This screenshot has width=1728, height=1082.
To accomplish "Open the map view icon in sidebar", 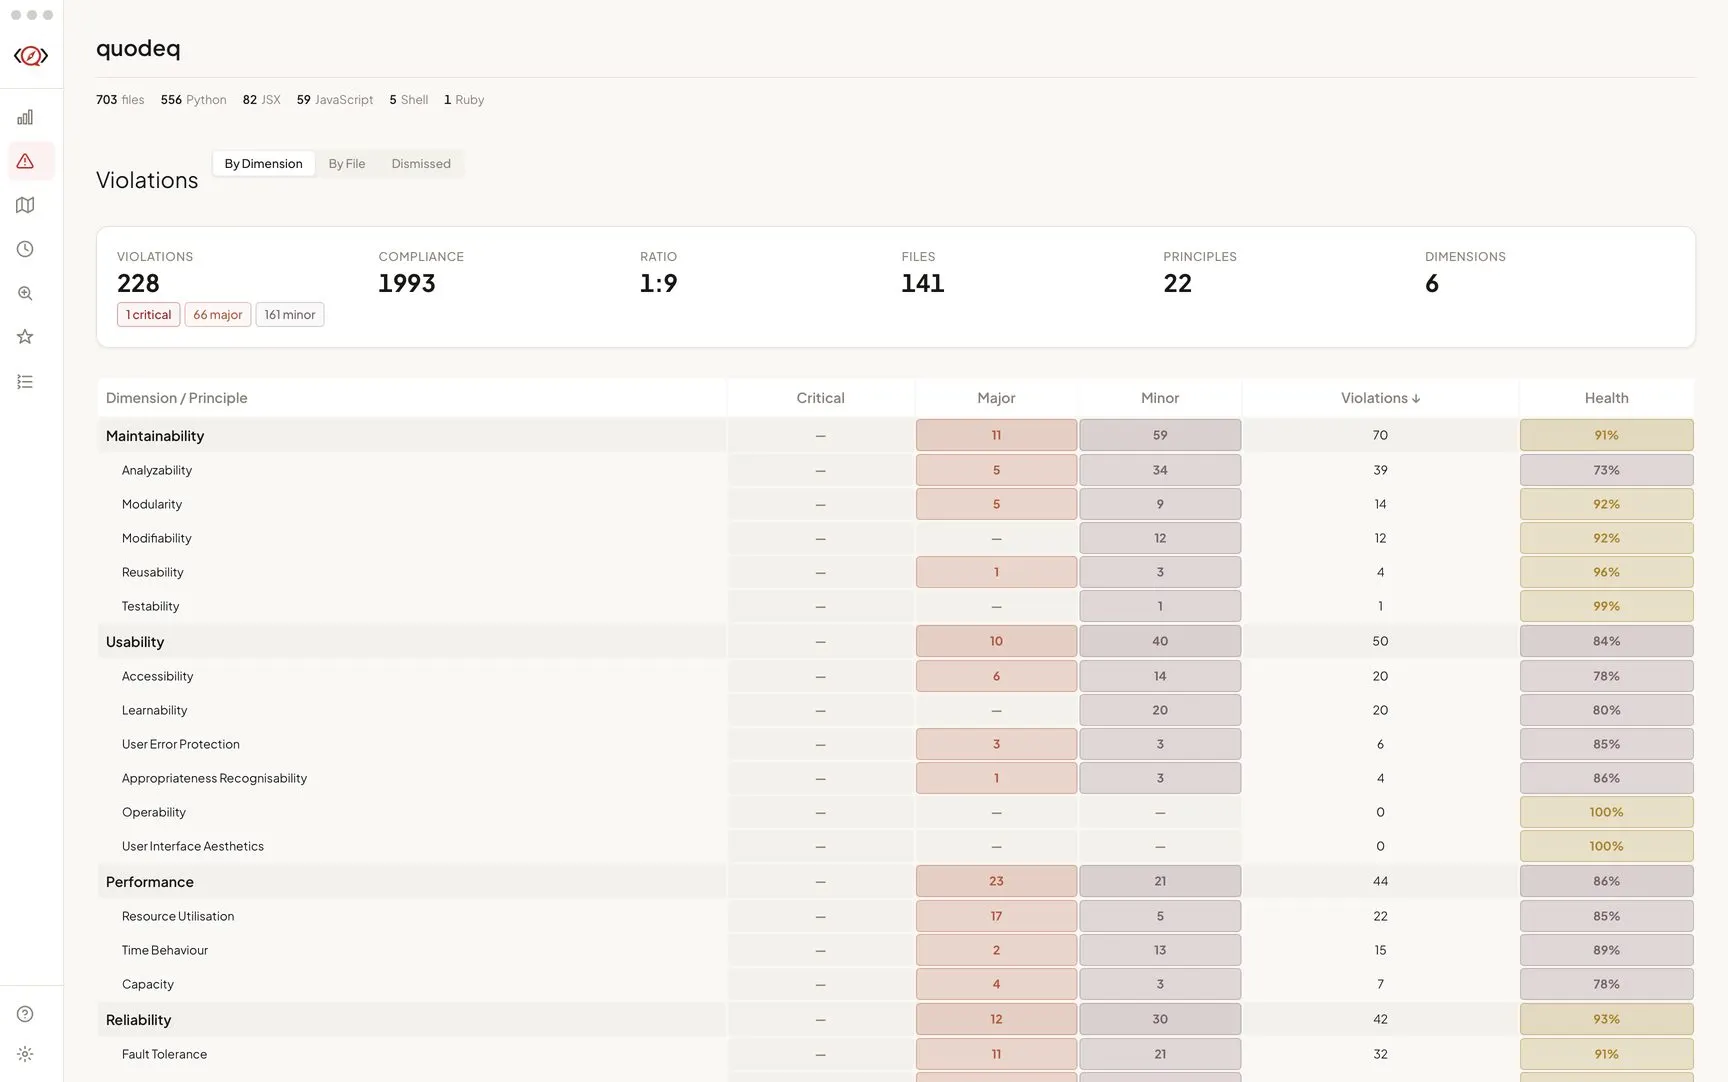I will (25, 205).
